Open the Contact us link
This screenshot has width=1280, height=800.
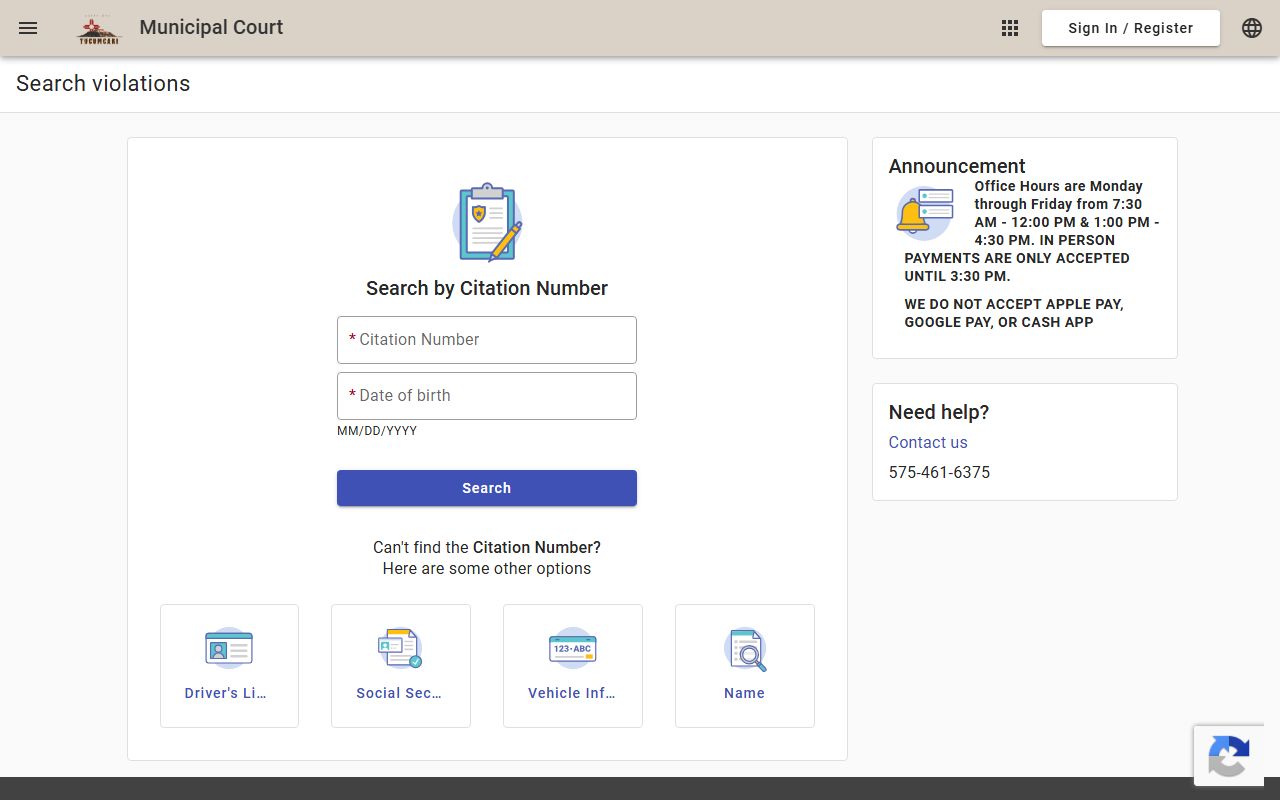pyautogui.click(x=928, y=442)
